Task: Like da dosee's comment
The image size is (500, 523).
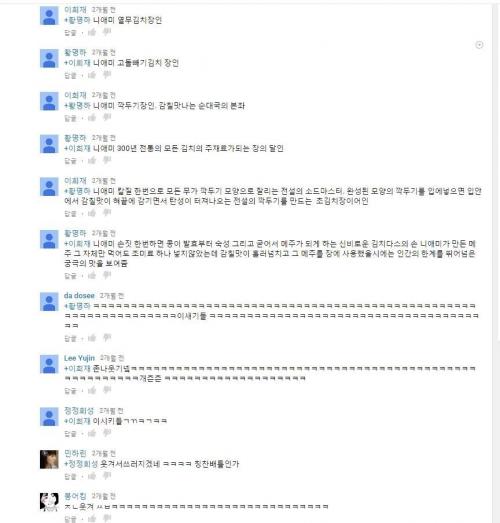Action: [x=92, y=338]
